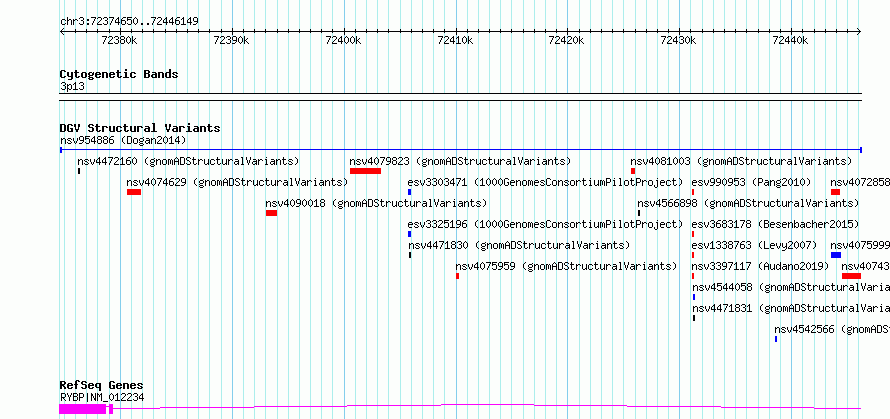
Task: Click the DGV Structural Variants track title
Action: point(140,128)
